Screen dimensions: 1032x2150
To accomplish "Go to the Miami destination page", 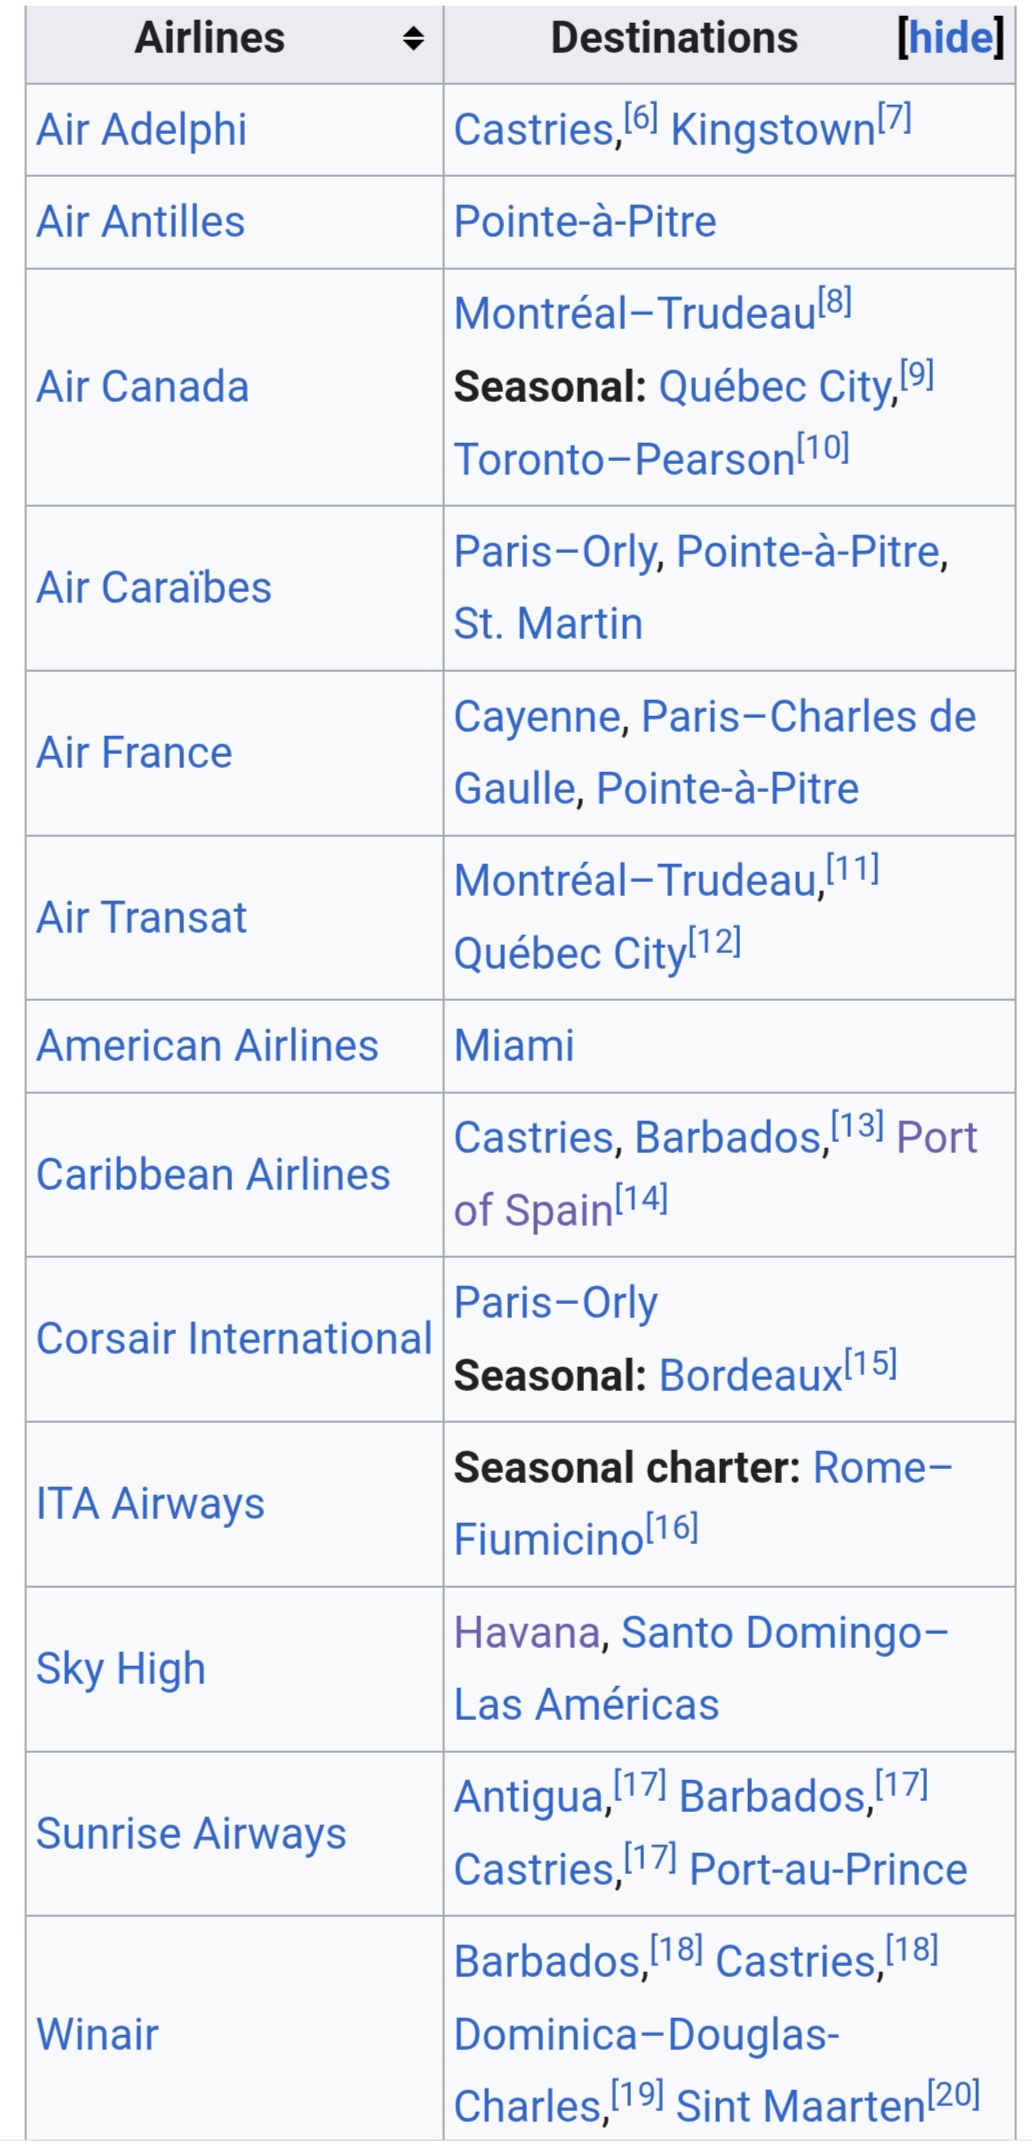I will [514, 1046].
